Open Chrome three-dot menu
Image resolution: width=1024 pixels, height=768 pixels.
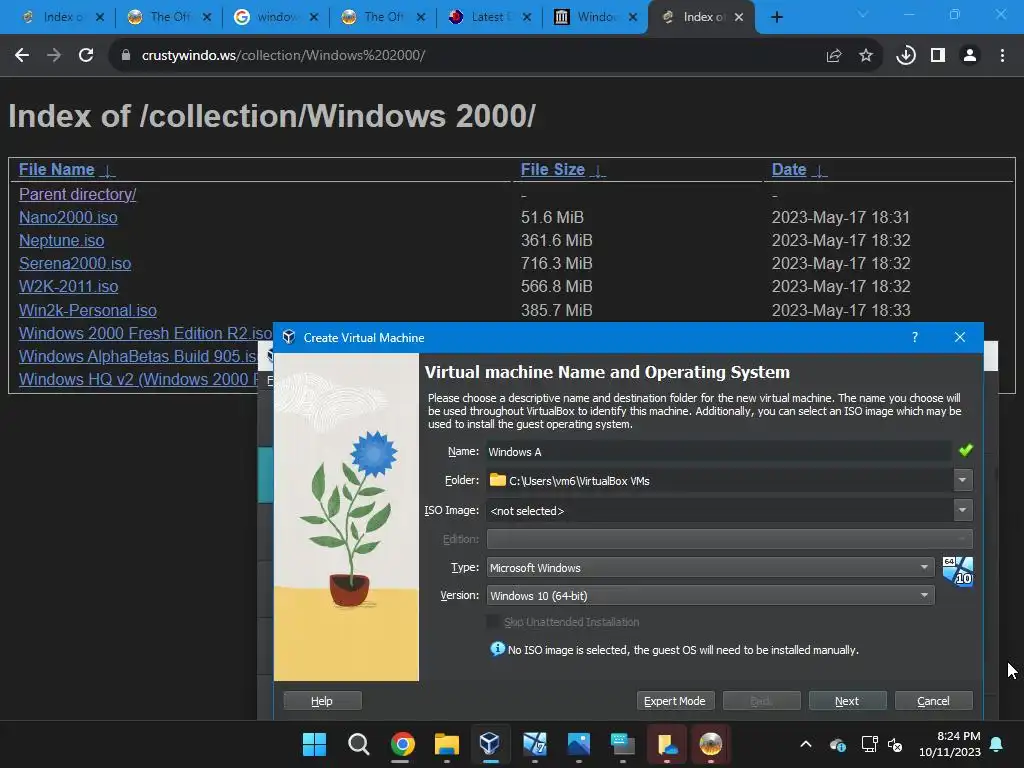(1002, 56)
